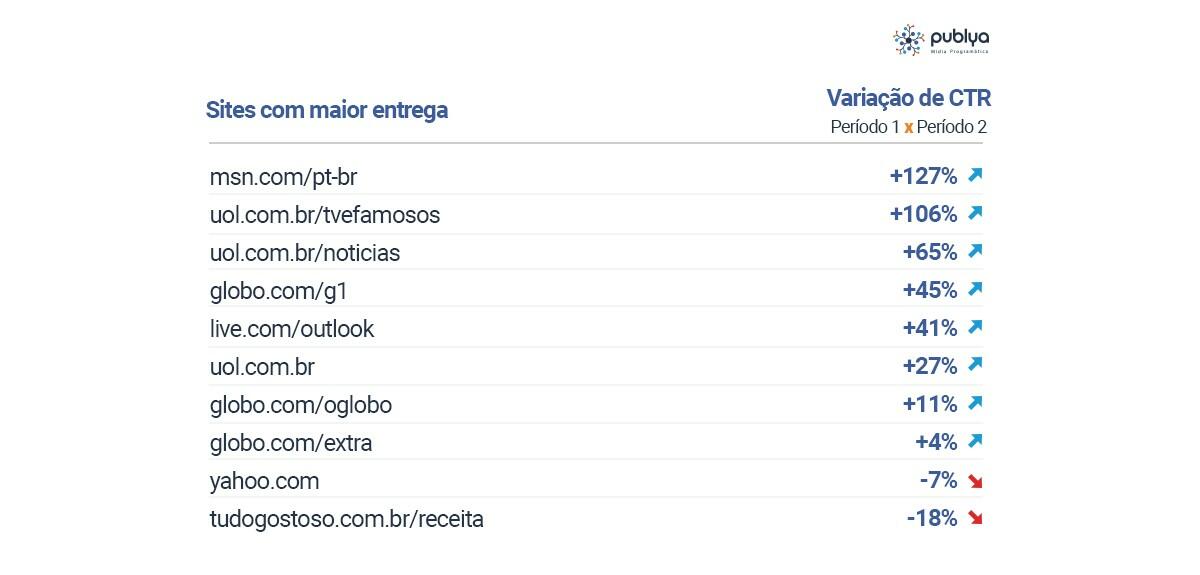Click the Período 1 x Período 2 subtitle
Screen dimensions: 1200x575
[x=909, y=128]
